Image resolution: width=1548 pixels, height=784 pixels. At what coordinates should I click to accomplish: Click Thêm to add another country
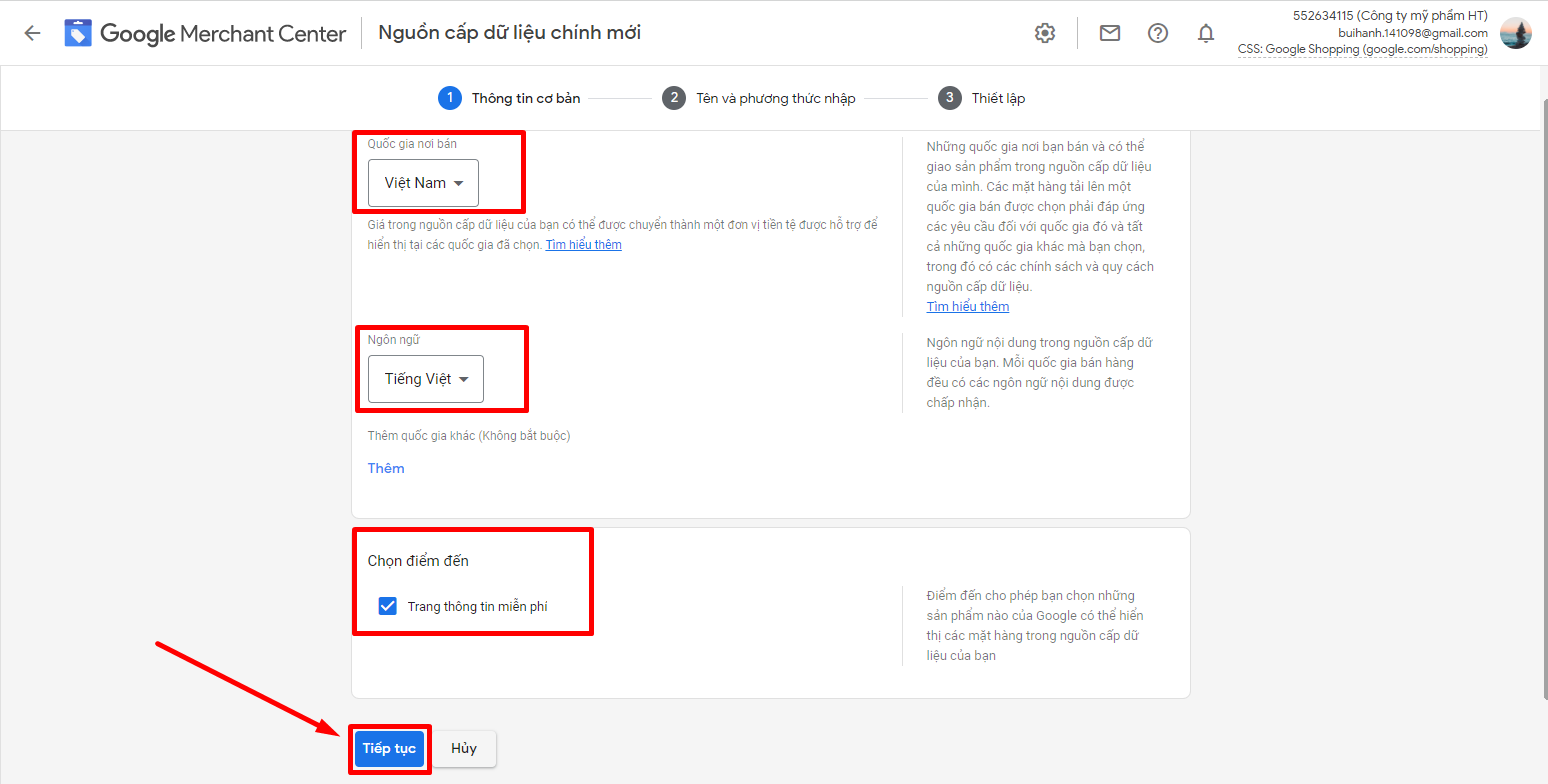(x=386, y=468)
